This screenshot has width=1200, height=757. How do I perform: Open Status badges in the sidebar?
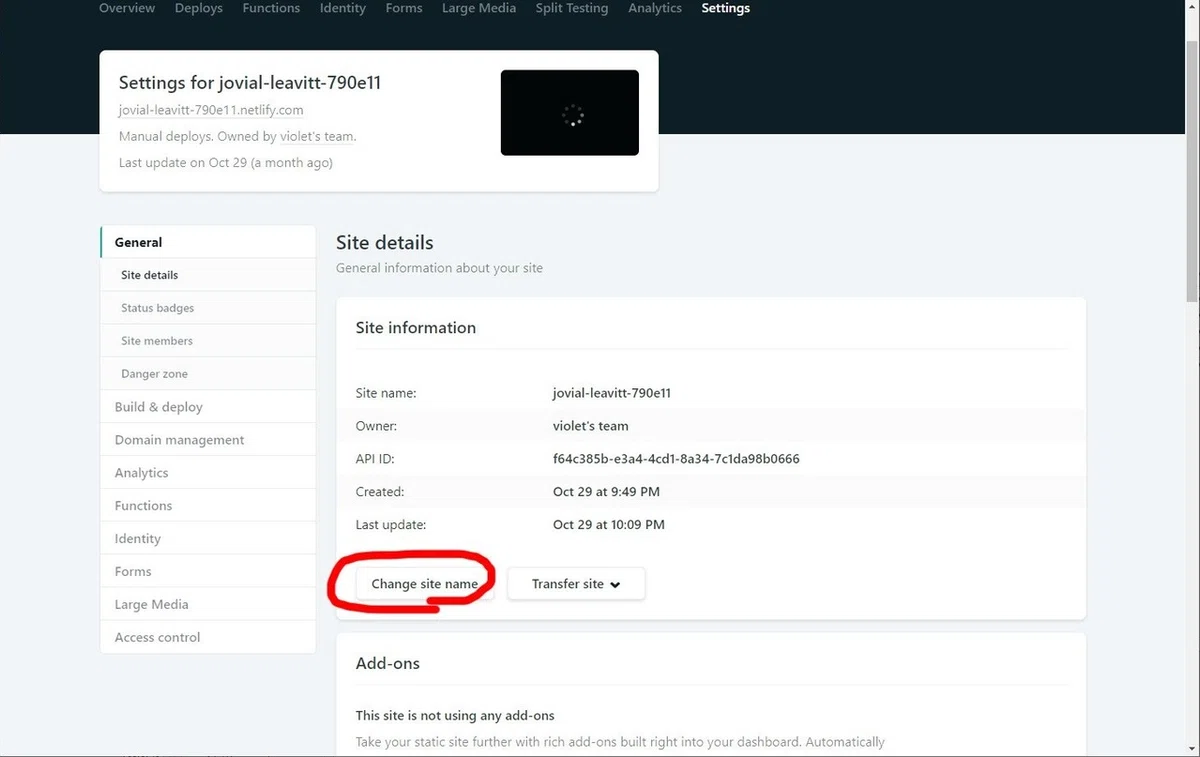tap(208, 308)
